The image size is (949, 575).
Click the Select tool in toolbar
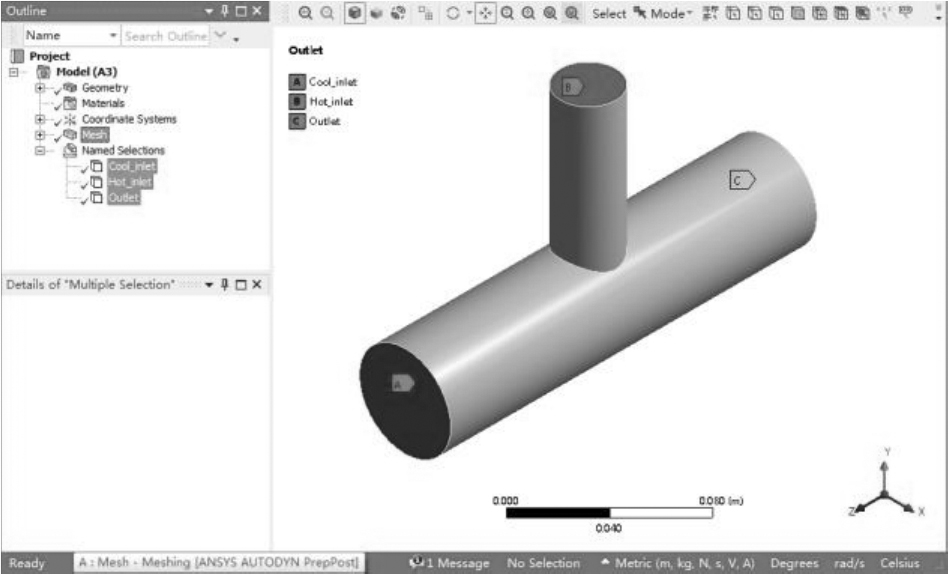pyautogui.click(x=608, y=14)
